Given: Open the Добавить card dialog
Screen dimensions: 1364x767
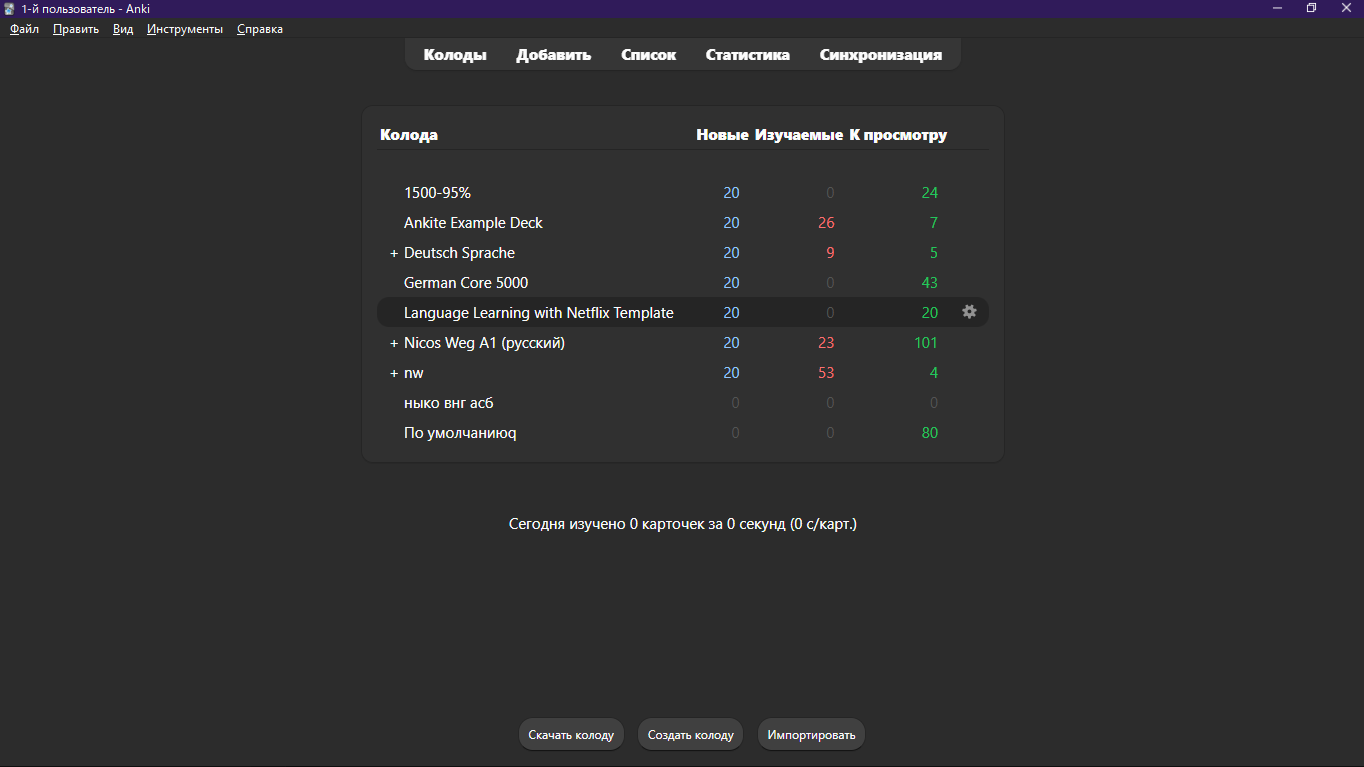Looking at the screenshot, I should 553,55.
